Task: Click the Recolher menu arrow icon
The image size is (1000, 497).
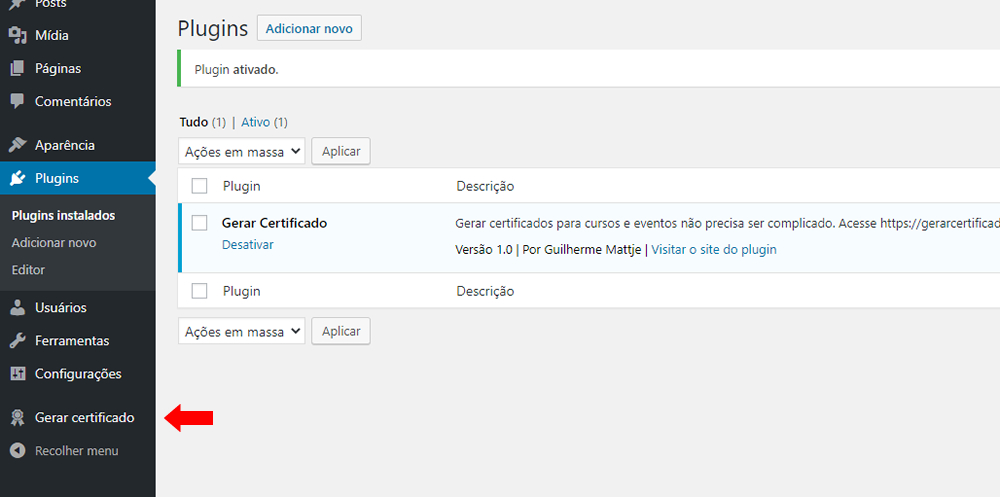Action: pyautogui.click(x=18, y=451)
